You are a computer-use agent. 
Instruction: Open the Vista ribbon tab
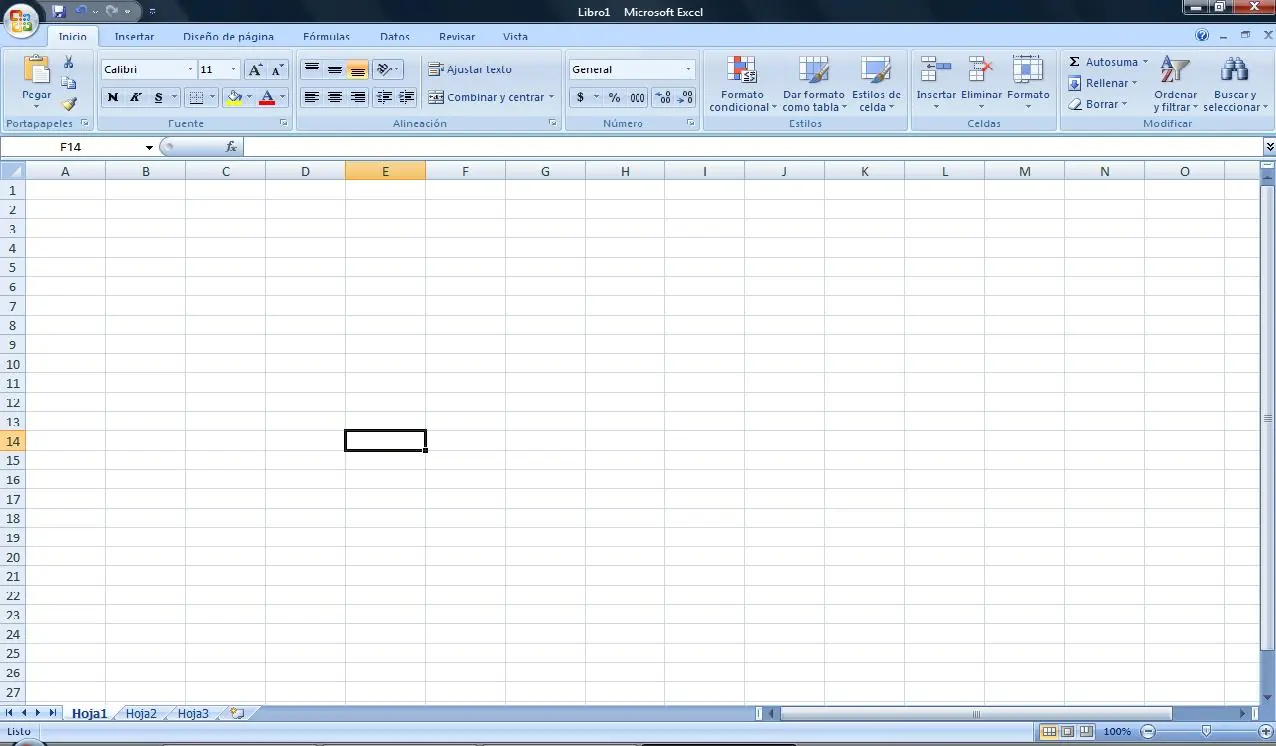coord(515,37)
